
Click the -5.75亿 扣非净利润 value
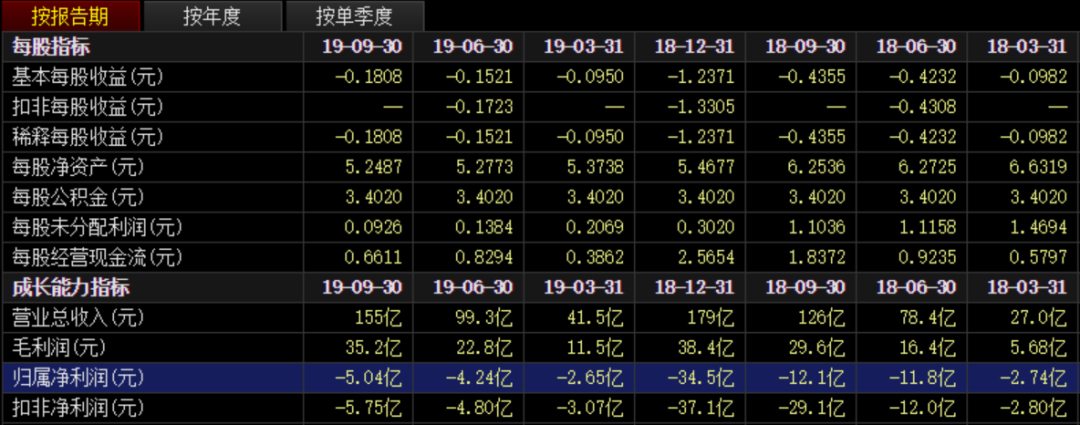point(370,408)
